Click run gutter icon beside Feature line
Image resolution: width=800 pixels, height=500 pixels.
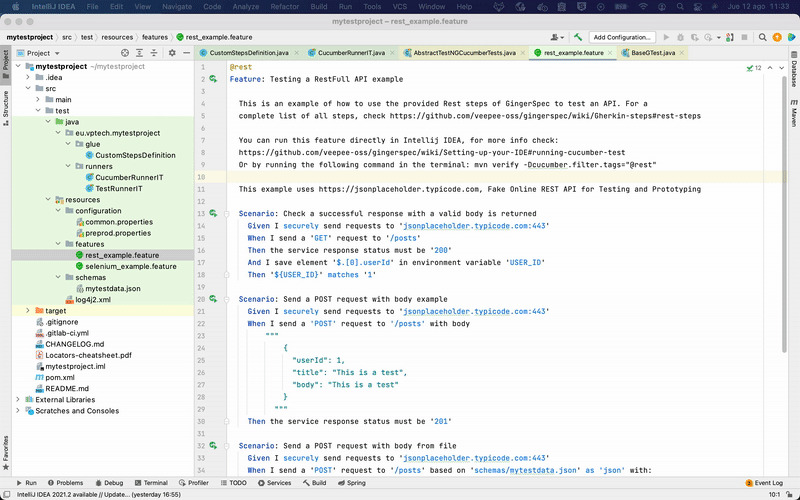click(x=213, y=79)
